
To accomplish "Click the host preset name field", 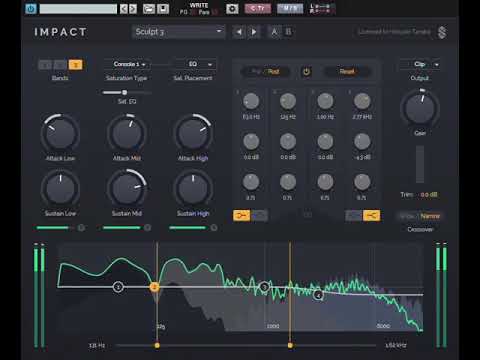I will tap(78, 9).
